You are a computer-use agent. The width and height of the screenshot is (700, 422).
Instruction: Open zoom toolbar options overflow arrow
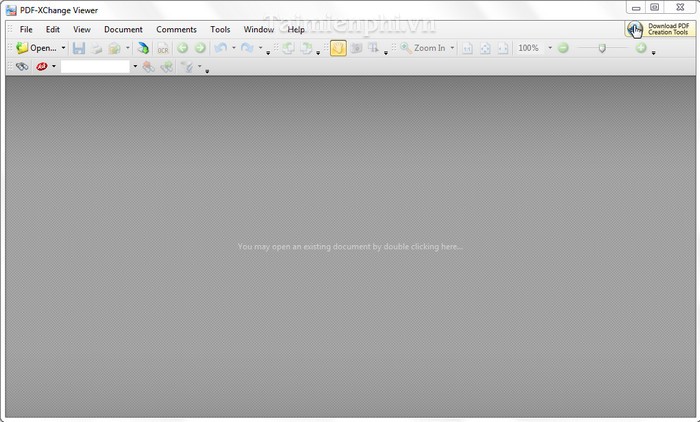click(x=654, y=53)
